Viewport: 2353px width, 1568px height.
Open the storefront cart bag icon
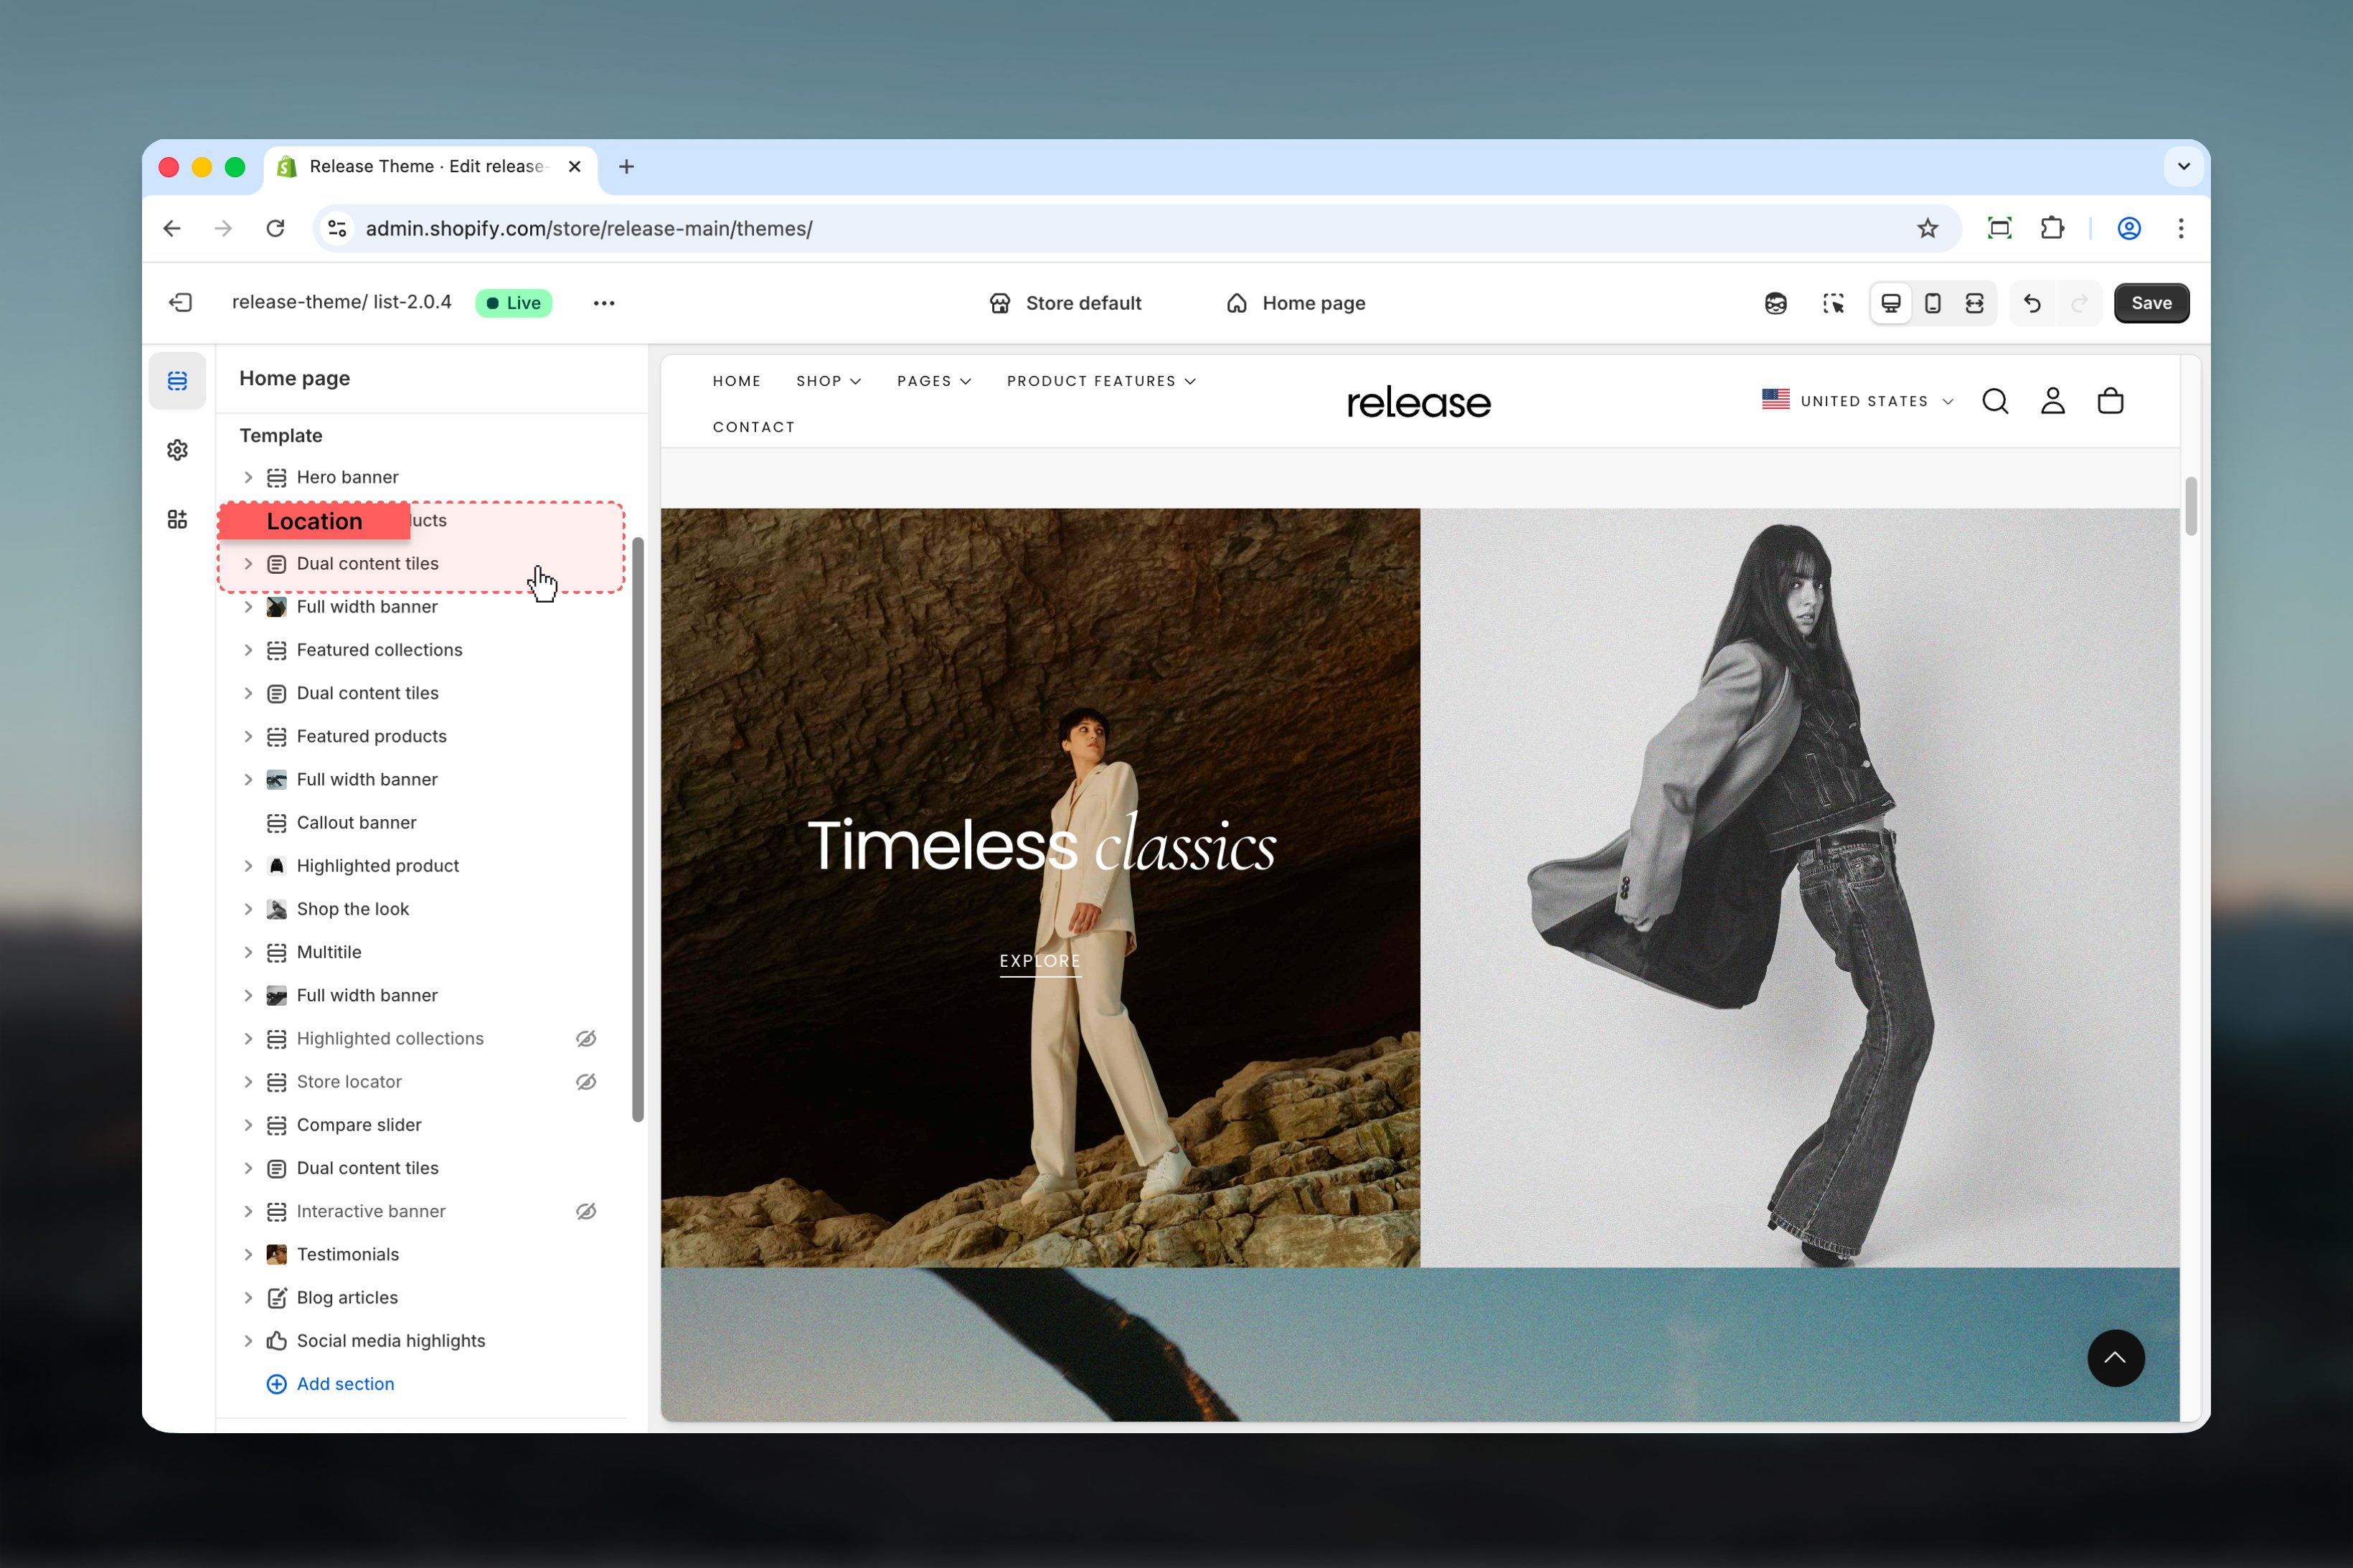[2110, 401]
